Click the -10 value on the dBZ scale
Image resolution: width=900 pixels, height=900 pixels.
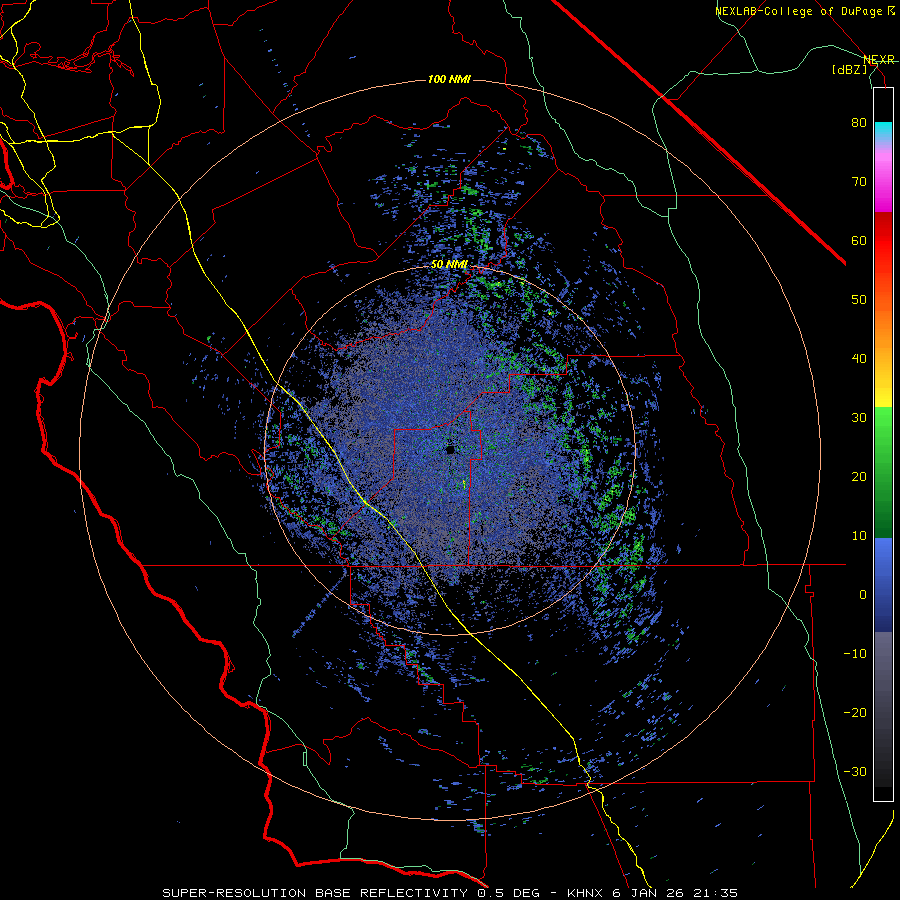(855, 654)
